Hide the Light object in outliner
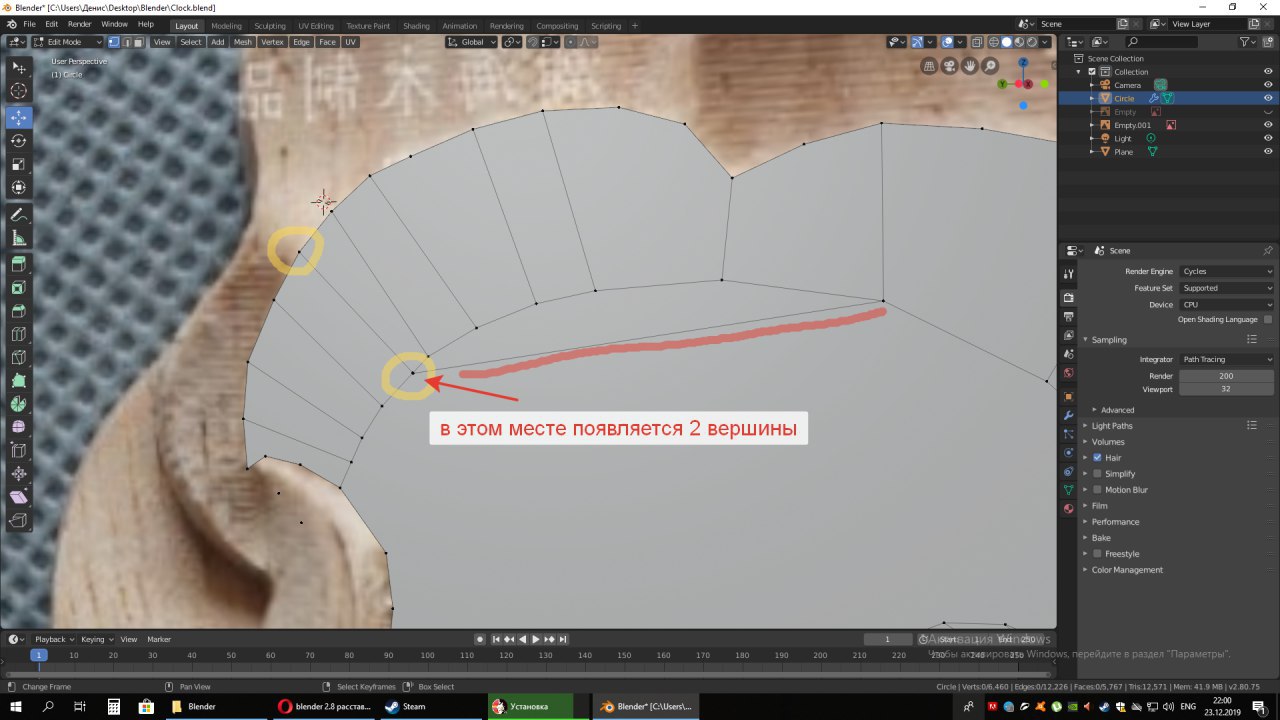 pyautogui.click(x=1268, y=138)
